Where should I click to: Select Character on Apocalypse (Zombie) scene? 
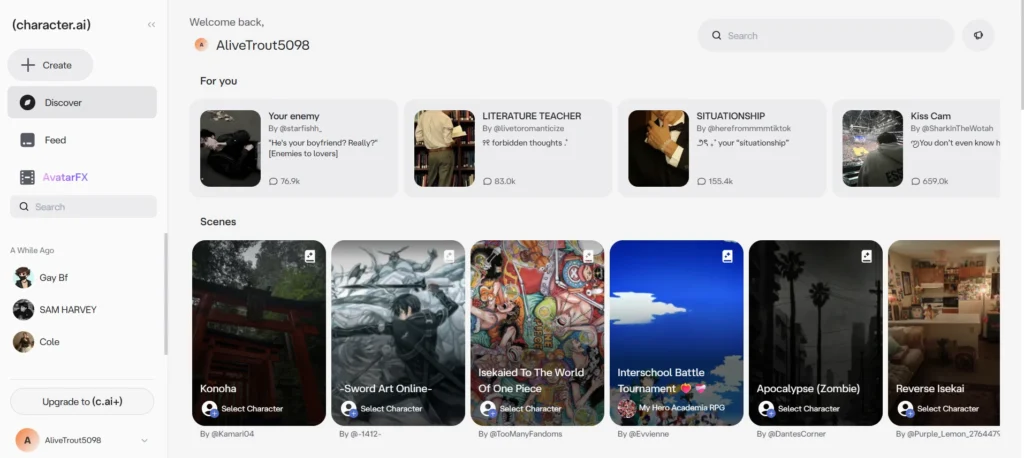click(x=799, y=409)
